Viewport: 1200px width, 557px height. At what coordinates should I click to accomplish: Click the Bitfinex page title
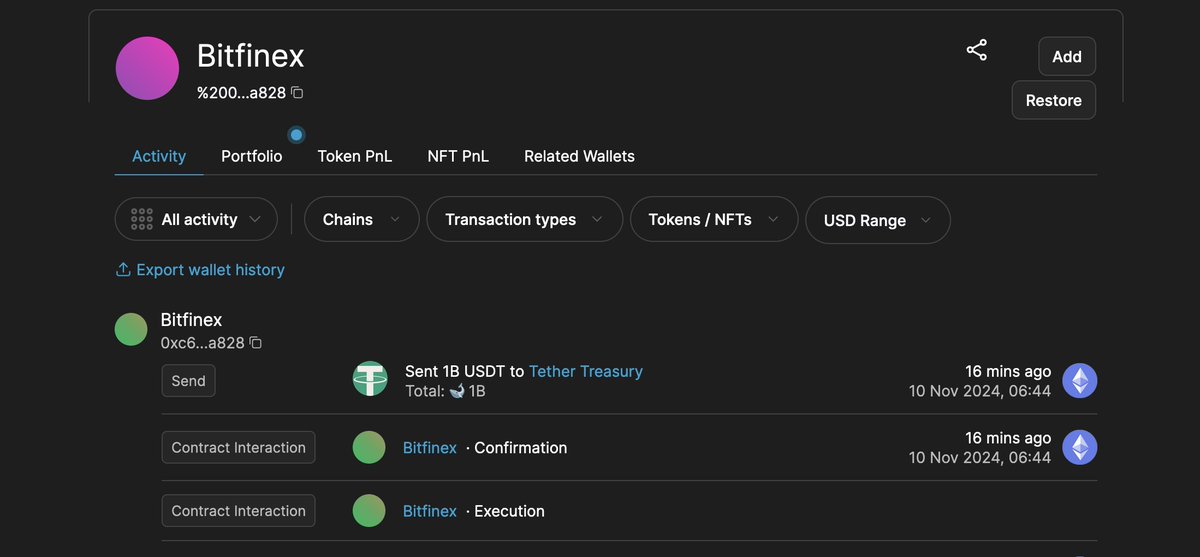250,55
